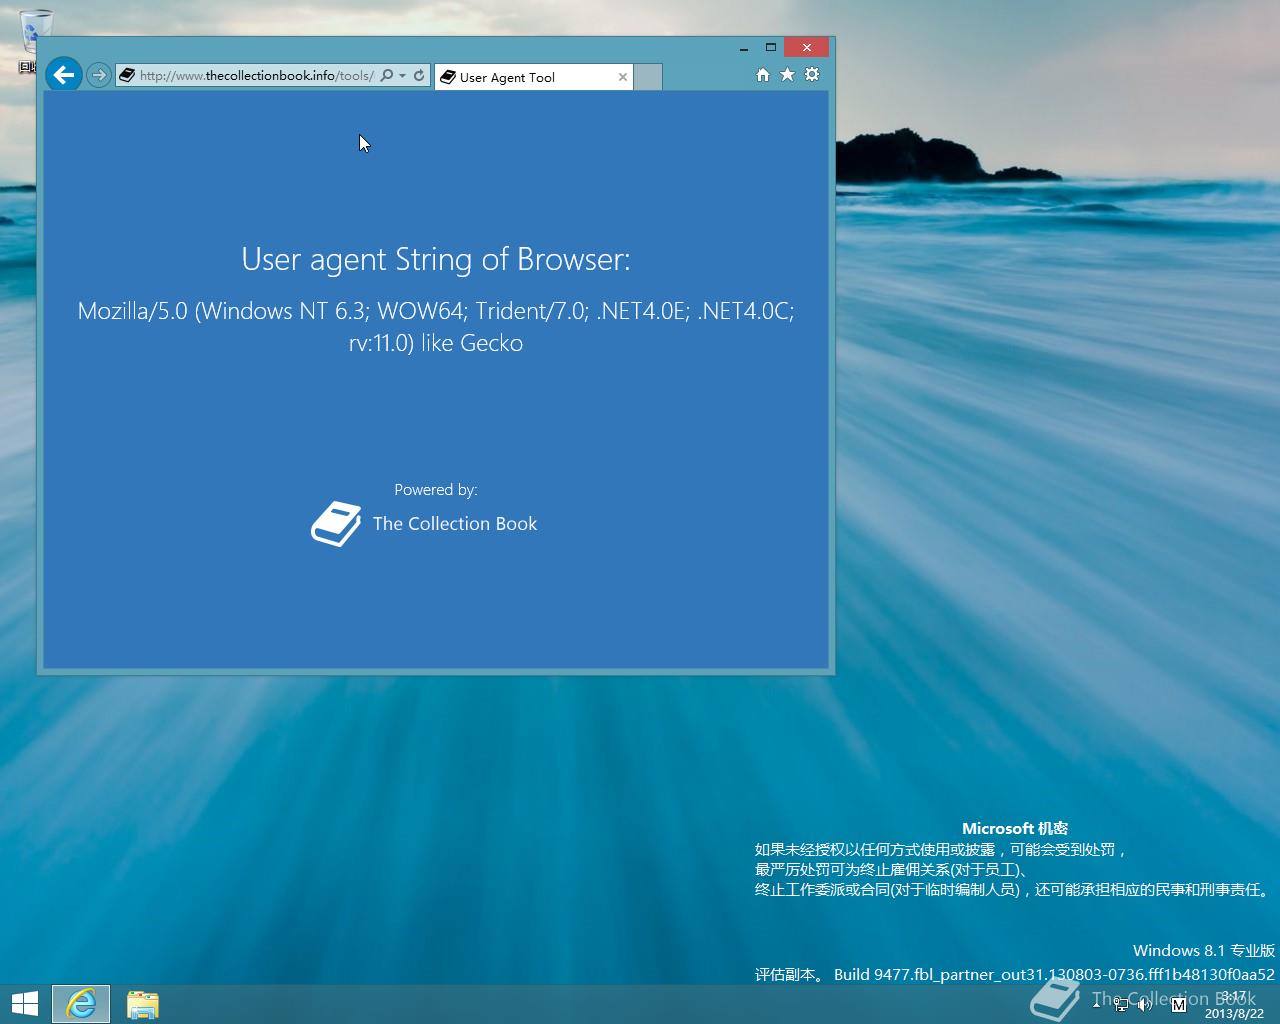
Task: Open the Internet Explorer tools gear menu
Action: [812, 75]
